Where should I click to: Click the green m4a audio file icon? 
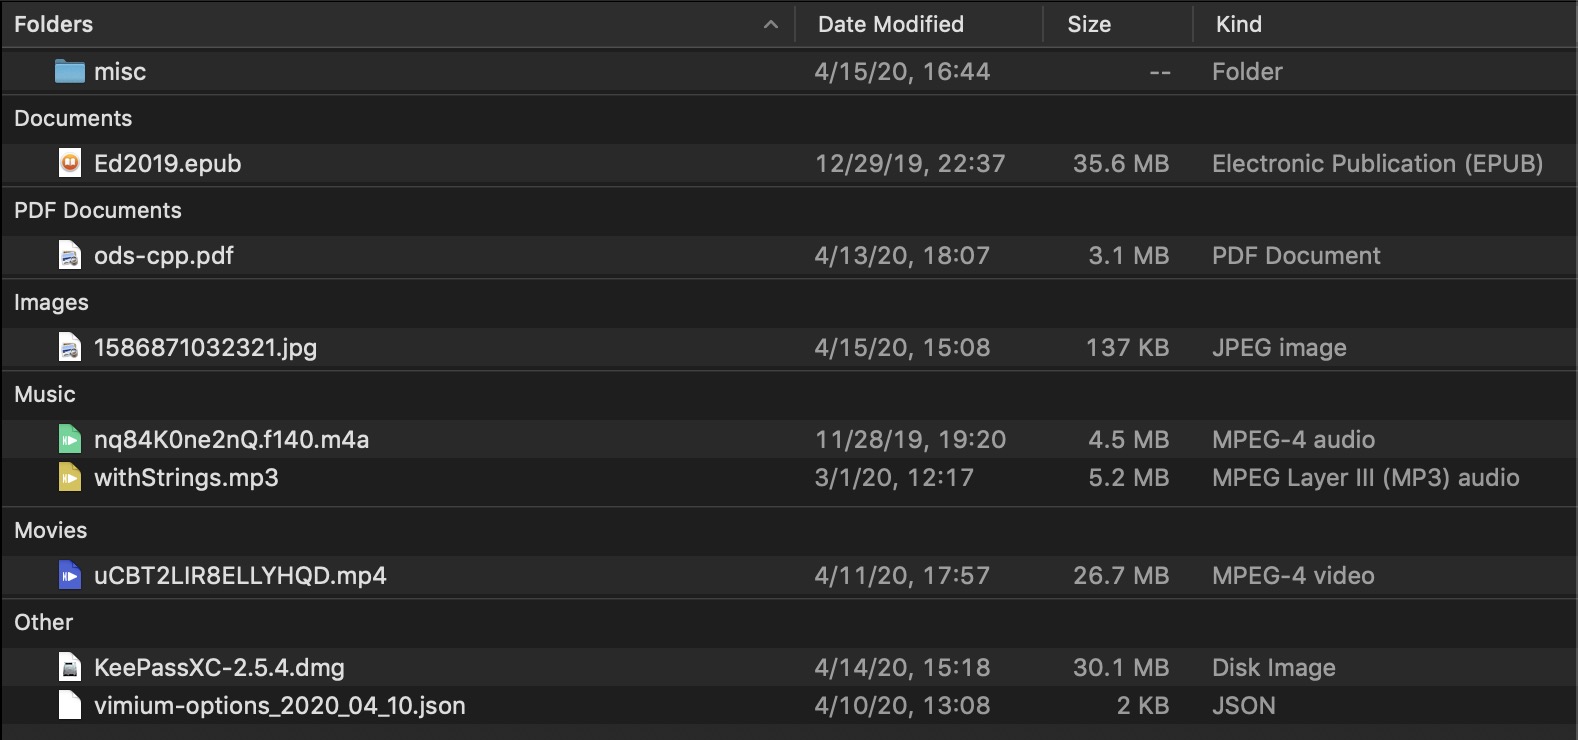click(x=69, y=439)
